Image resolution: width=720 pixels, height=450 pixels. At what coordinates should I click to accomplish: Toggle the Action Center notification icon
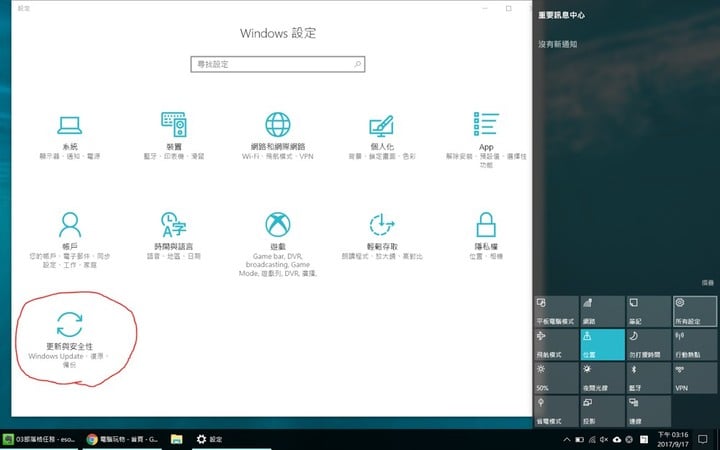(x=703, y=439)
